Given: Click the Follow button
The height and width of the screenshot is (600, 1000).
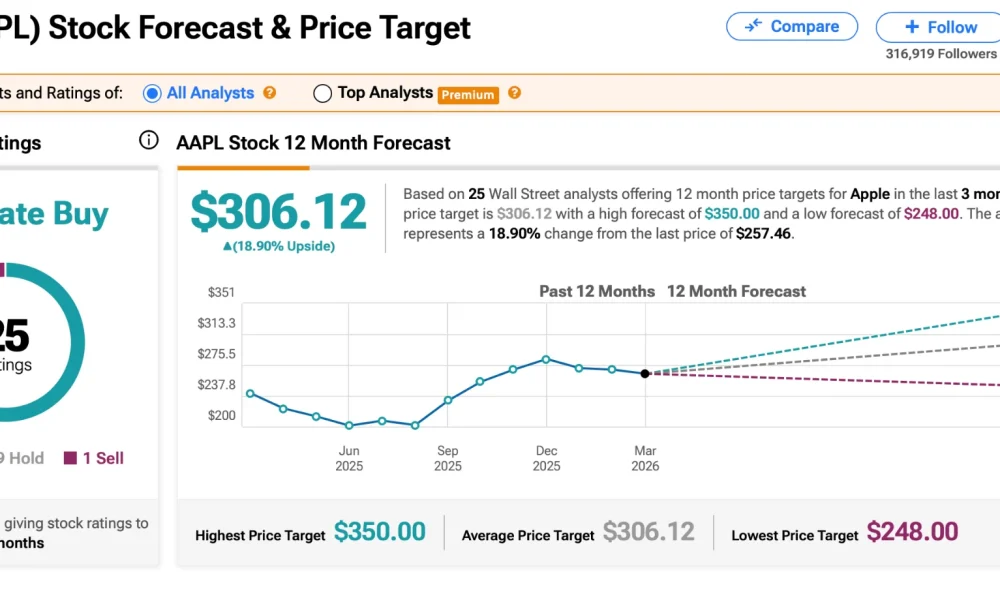Looking at the screenshot, I should click(945, 26).
